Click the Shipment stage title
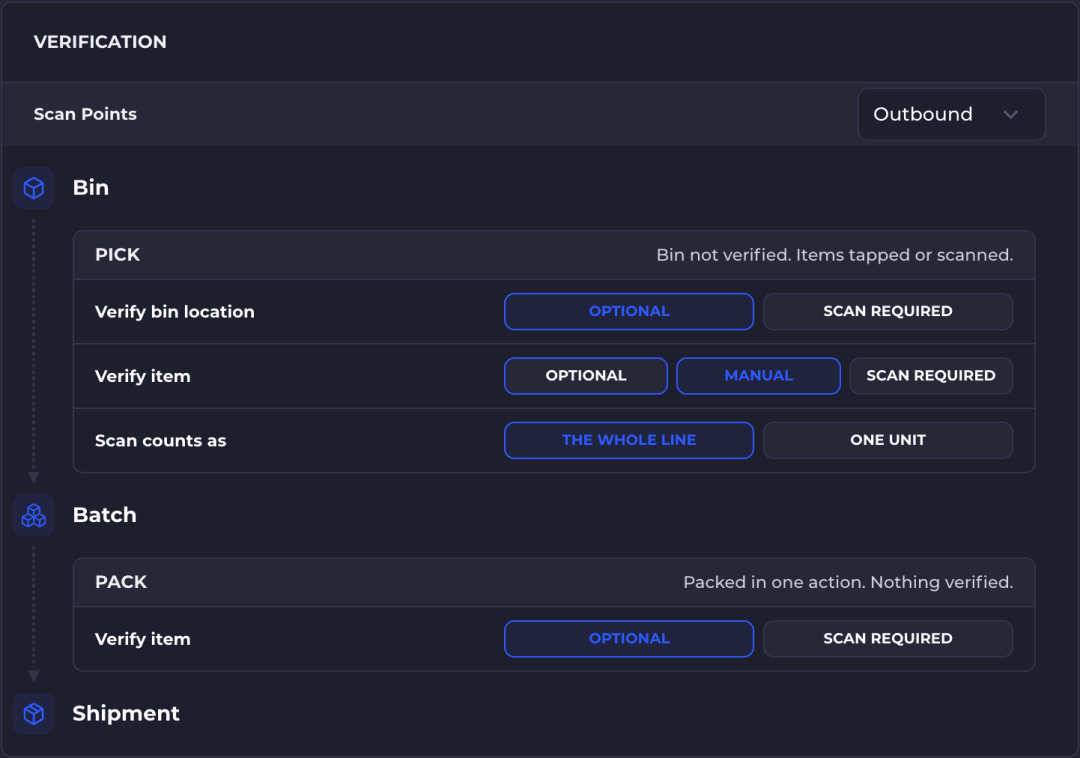1080x758 pixels. click(x=126, y=713)
